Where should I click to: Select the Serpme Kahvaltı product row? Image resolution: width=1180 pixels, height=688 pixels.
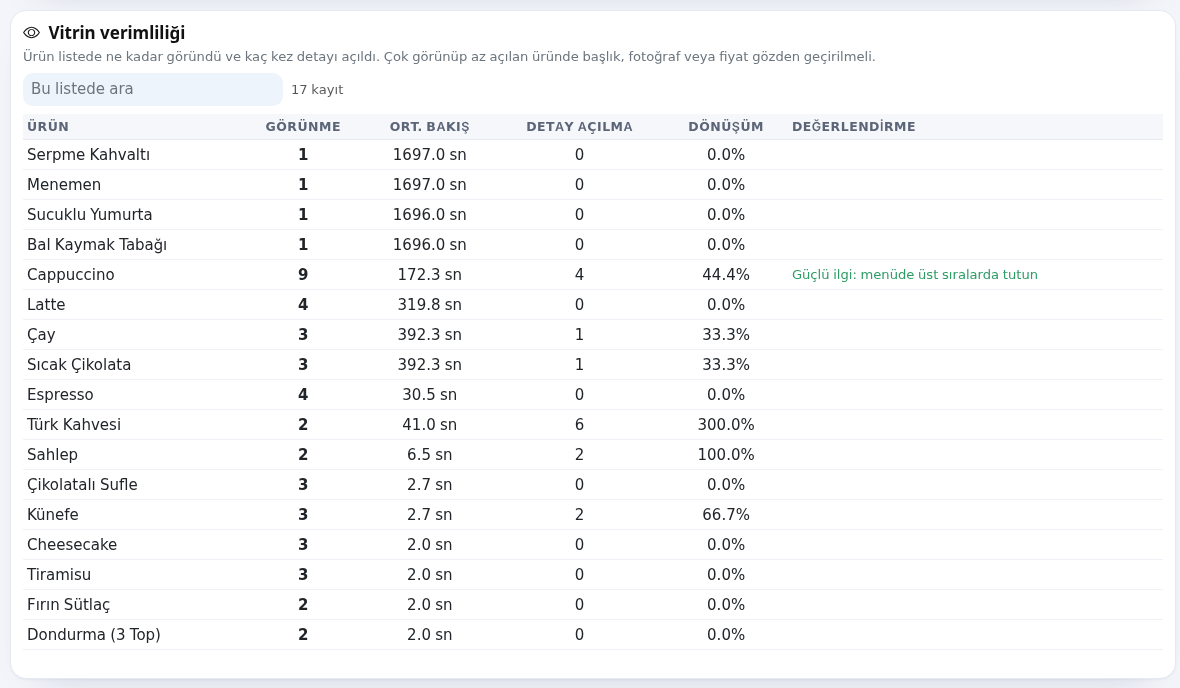[x=593, y=154]
